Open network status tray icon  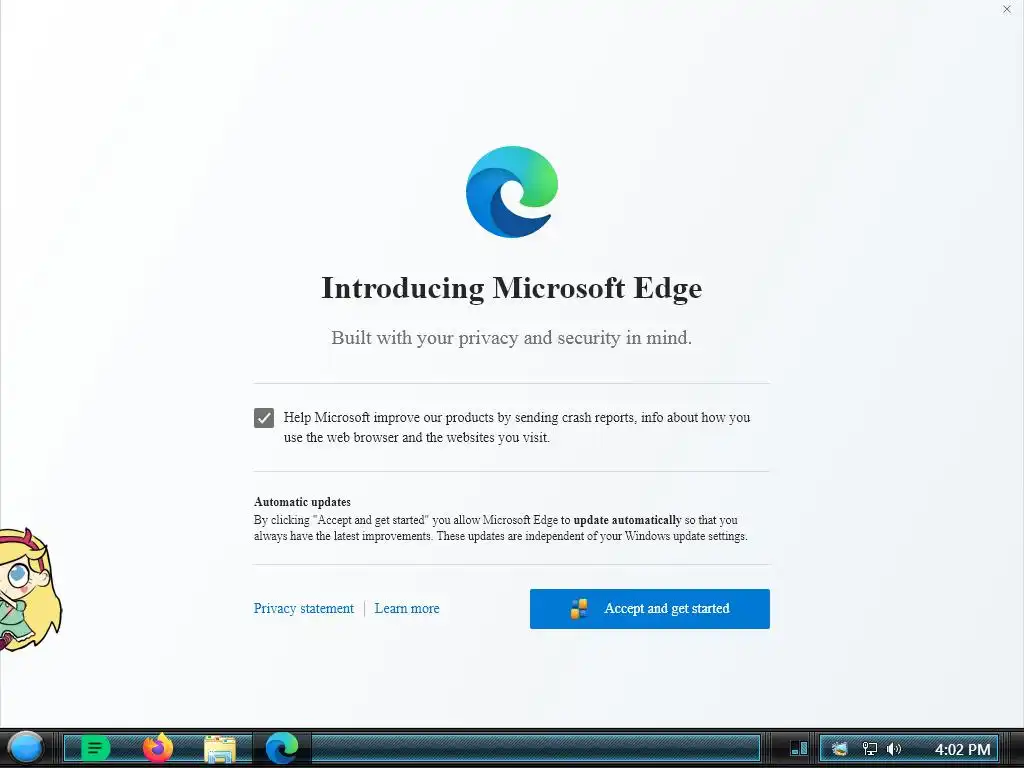(x=869, y=748)
